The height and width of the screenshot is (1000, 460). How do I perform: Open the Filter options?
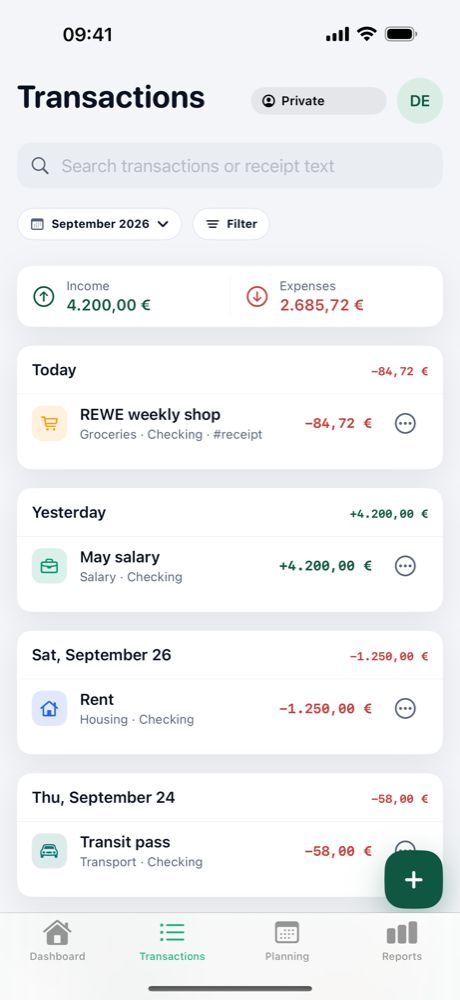[231, 224]
